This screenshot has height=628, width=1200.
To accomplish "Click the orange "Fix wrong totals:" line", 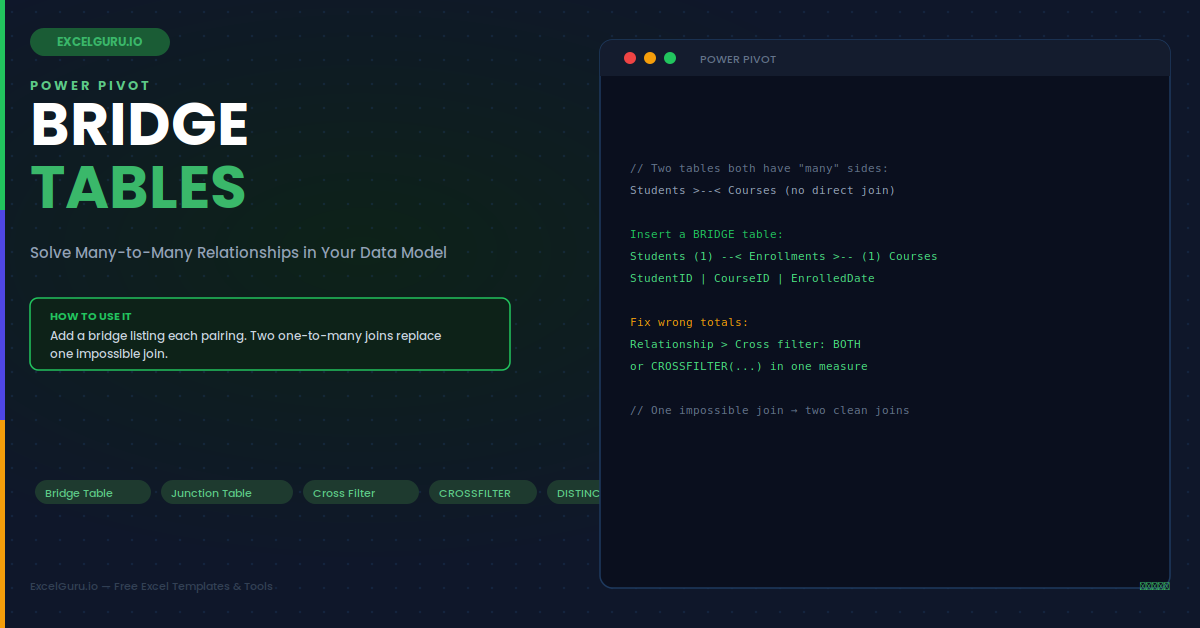I will (689, 322).
